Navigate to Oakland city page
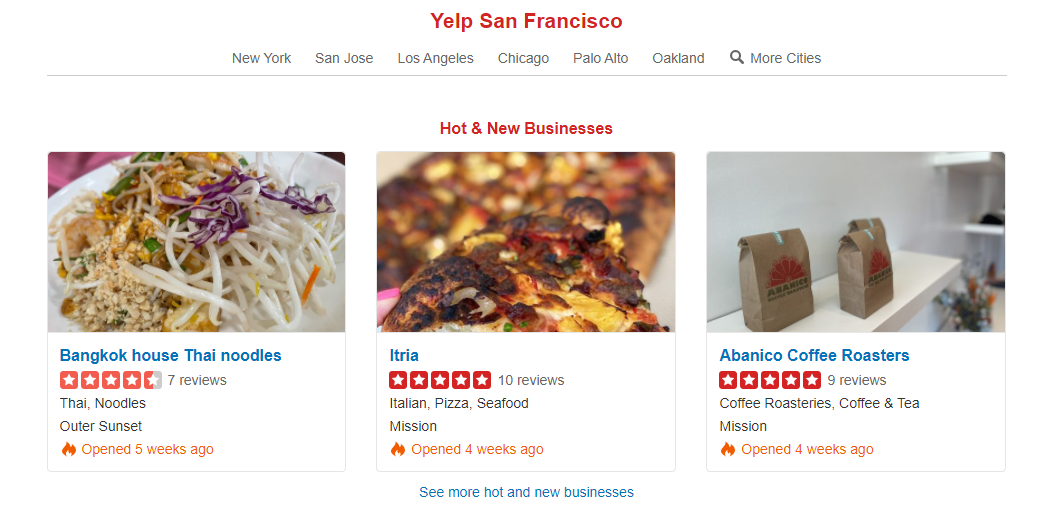Screen dimensions: 1055x513 [678, 58]
